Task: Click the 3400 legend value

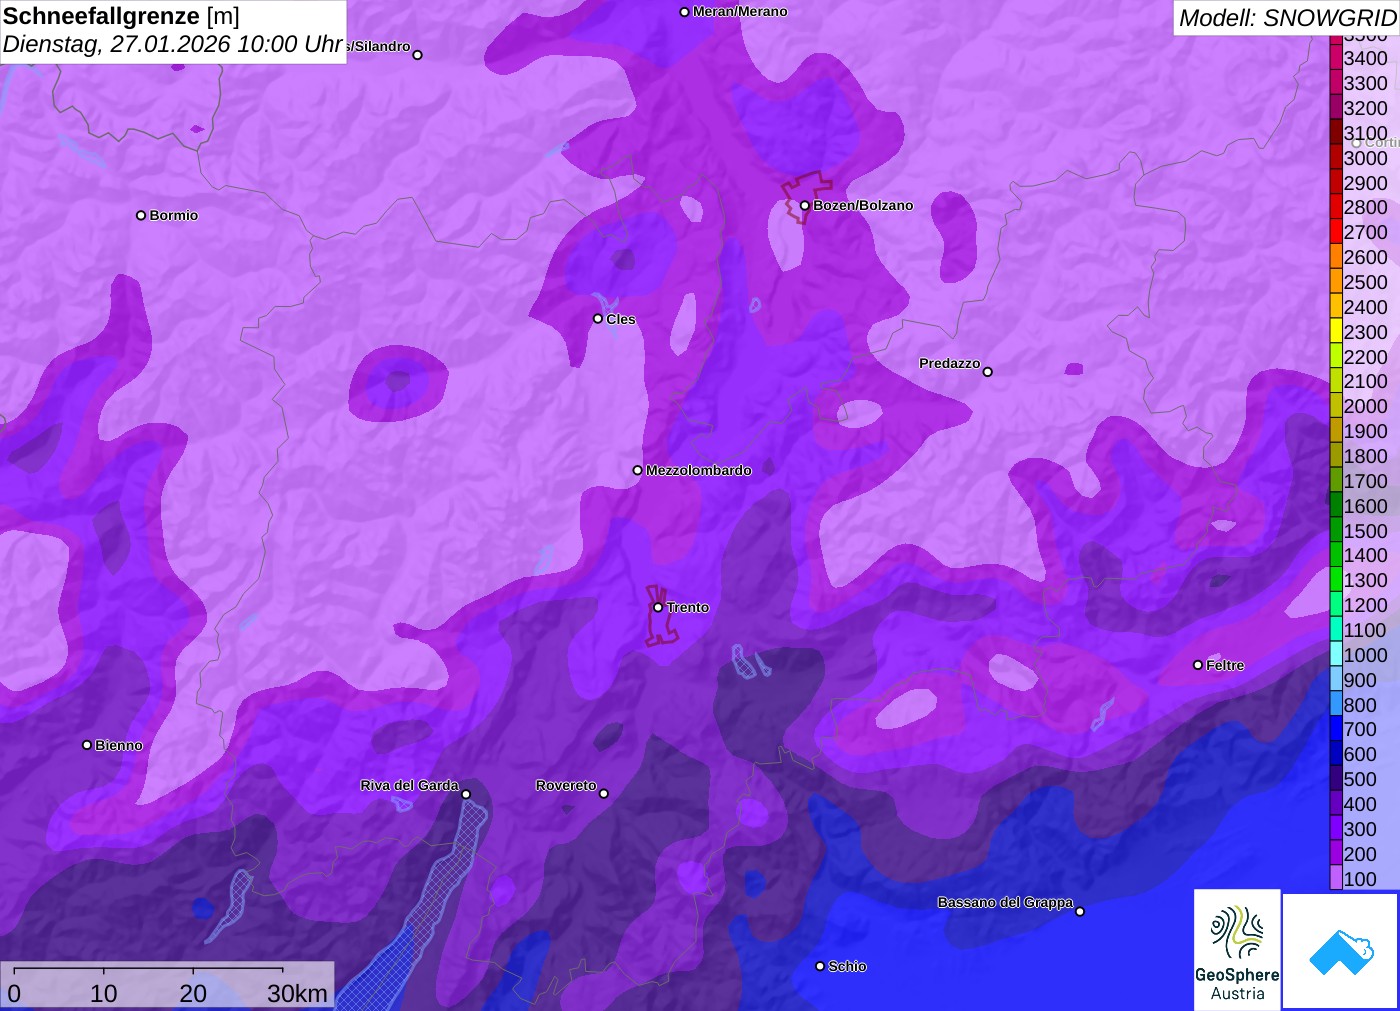Action: pos(1365,58)
